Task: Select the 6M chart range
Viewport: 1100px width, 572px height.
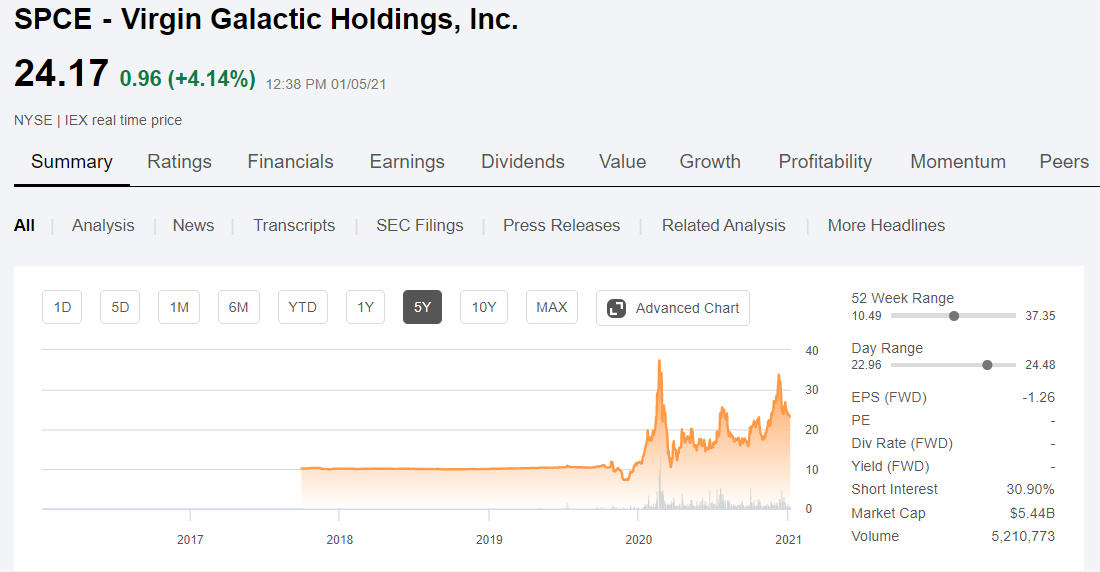Action: (239, 307)
